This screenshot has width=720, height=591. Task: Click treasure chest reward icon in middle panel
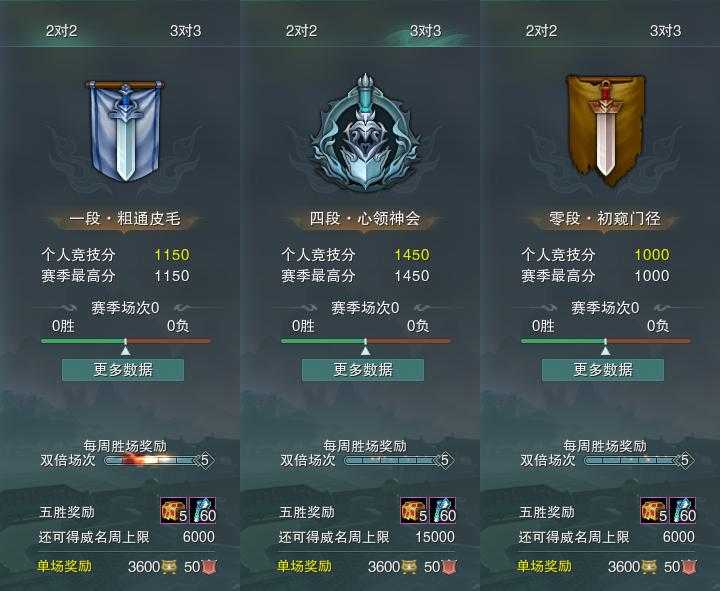pos(414,510)
